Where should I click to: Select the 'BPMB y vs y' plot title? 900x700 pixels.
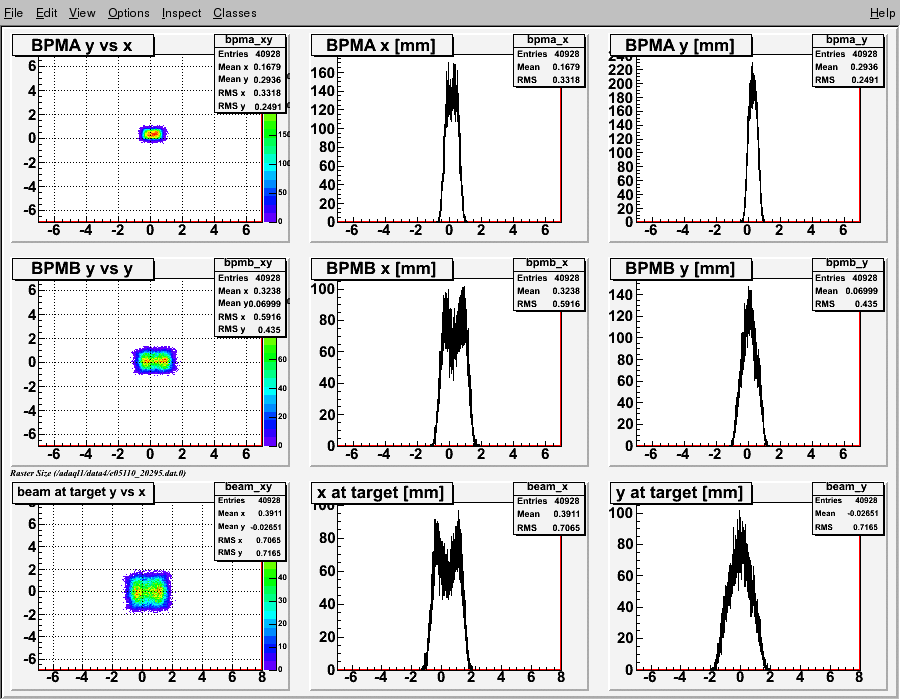pos(83,269)
